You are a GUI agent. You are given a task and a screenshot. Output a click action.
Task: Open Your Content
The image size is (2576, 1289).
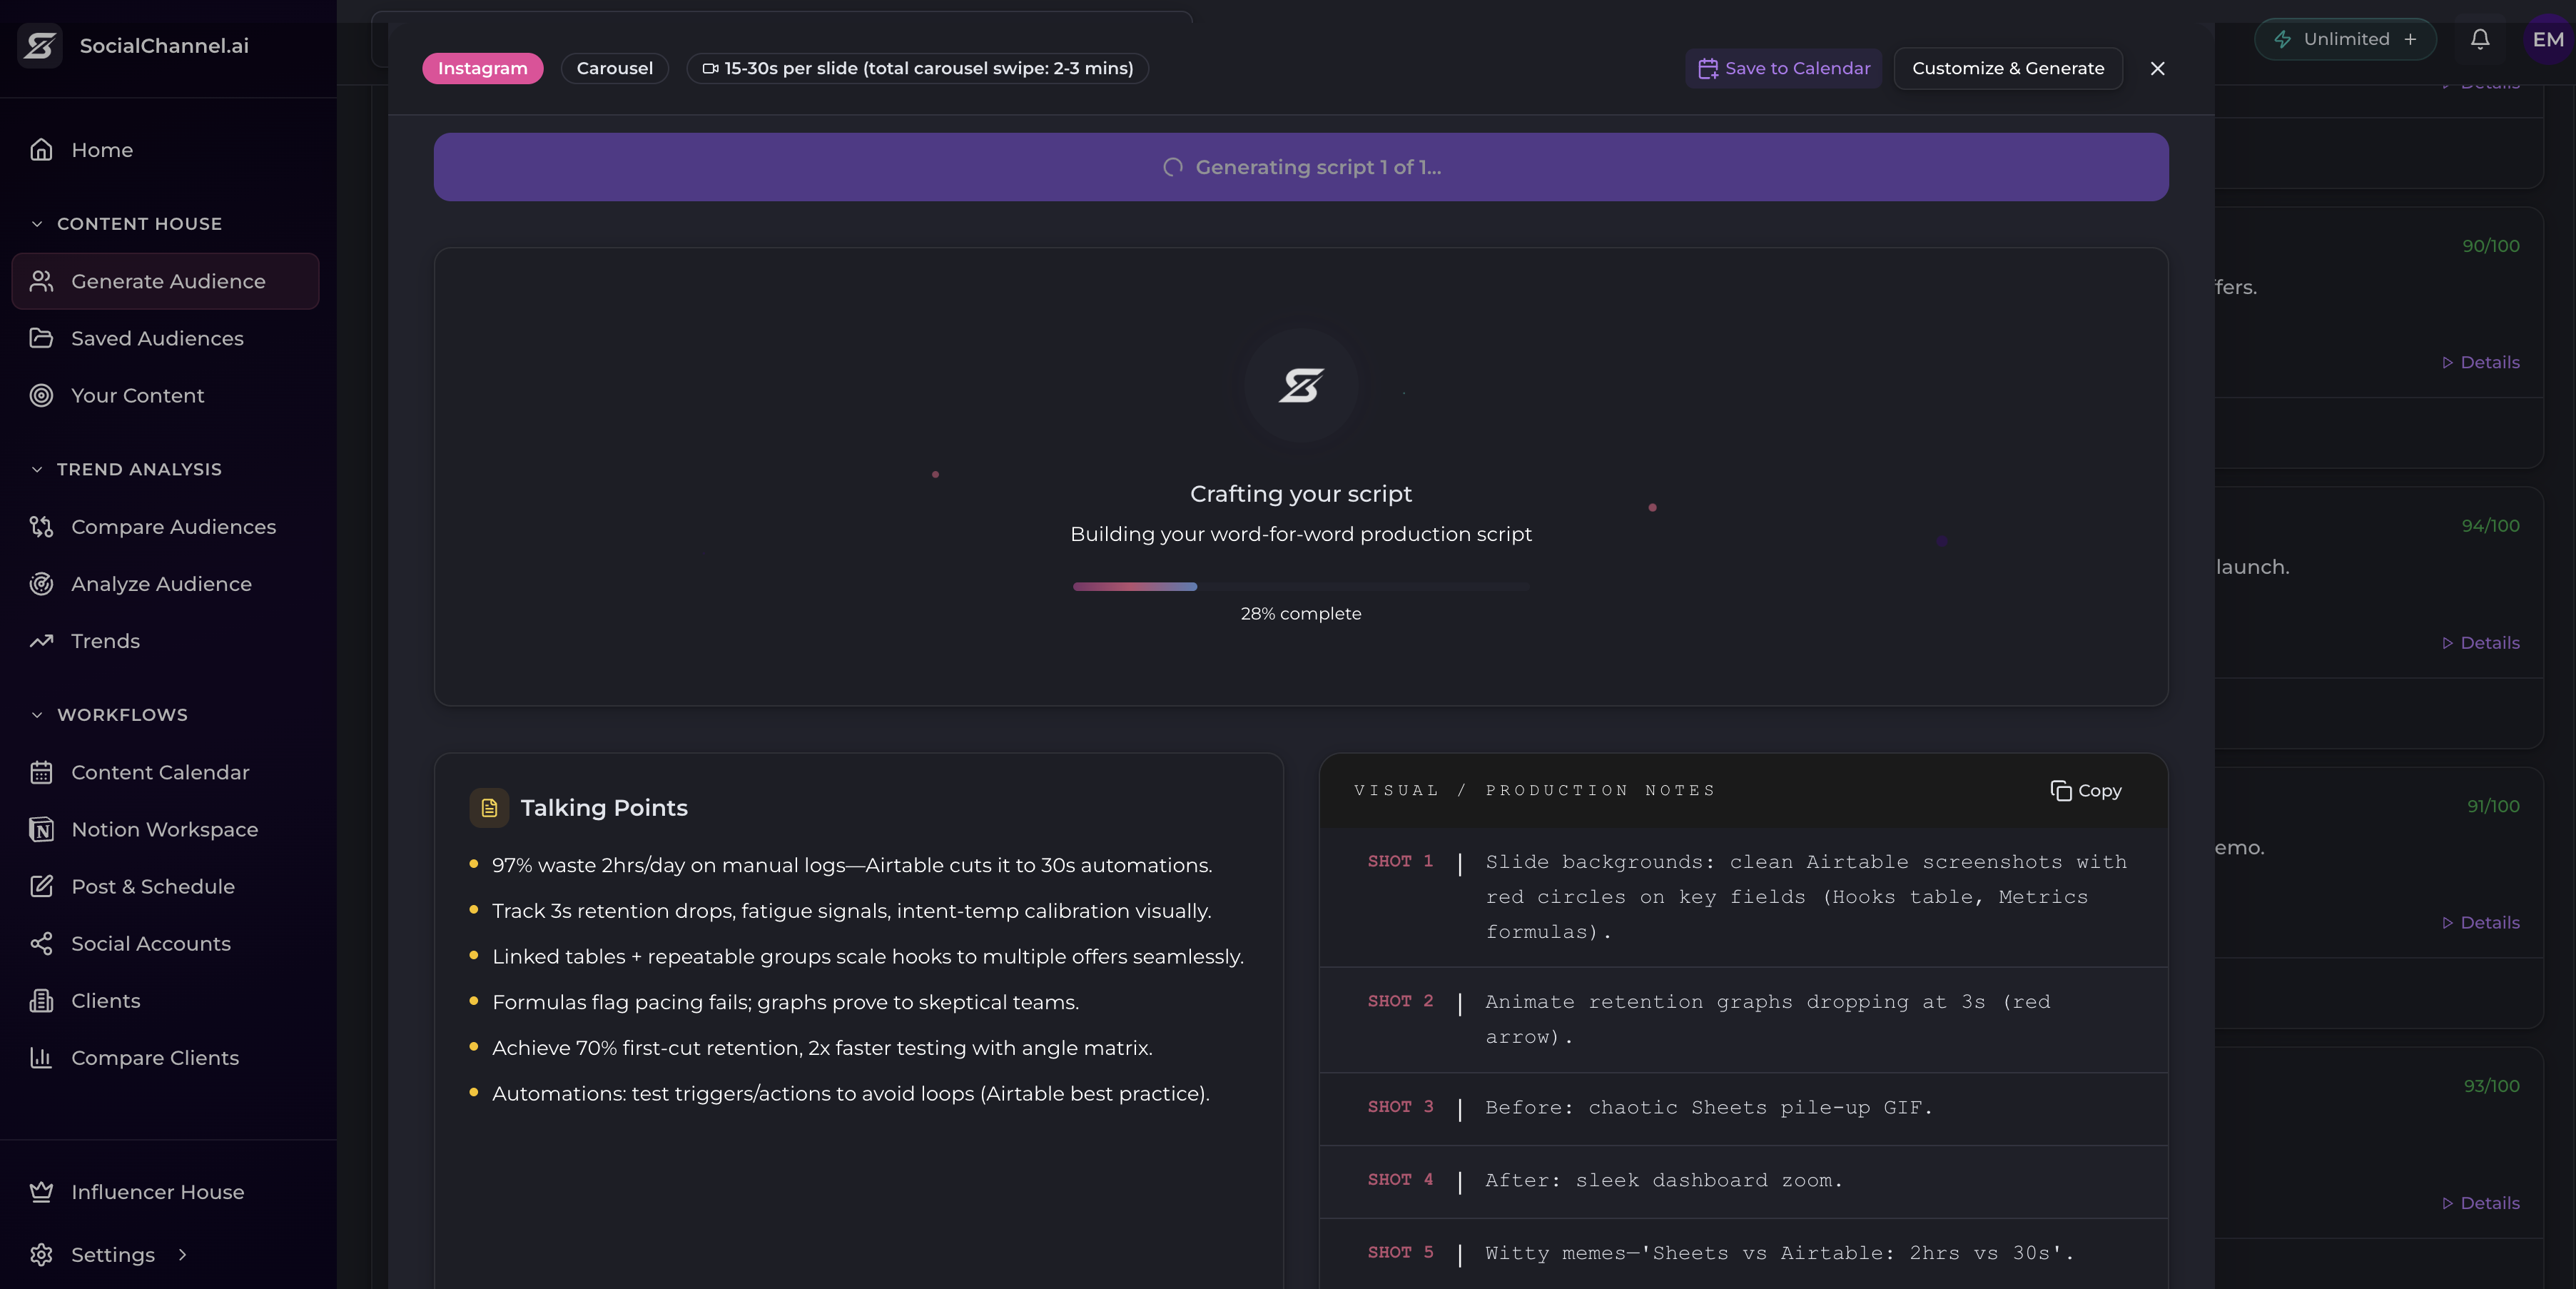[165, 395]
